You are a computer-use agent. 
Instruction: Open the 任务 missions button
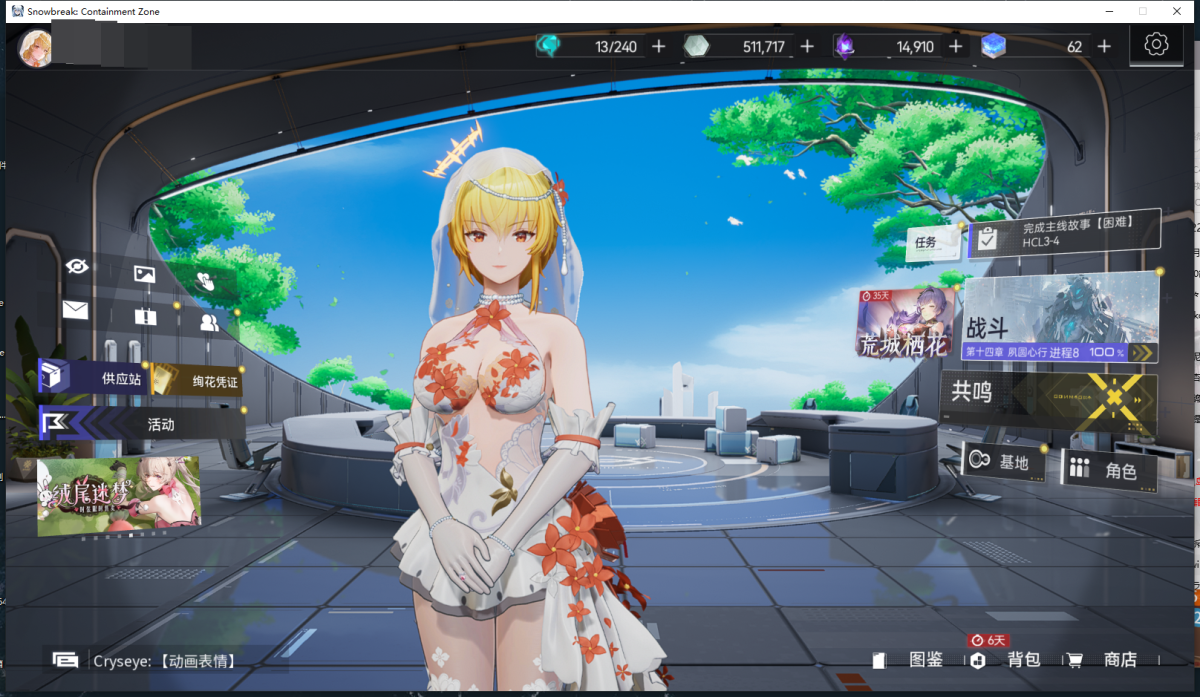coord(934,242)
